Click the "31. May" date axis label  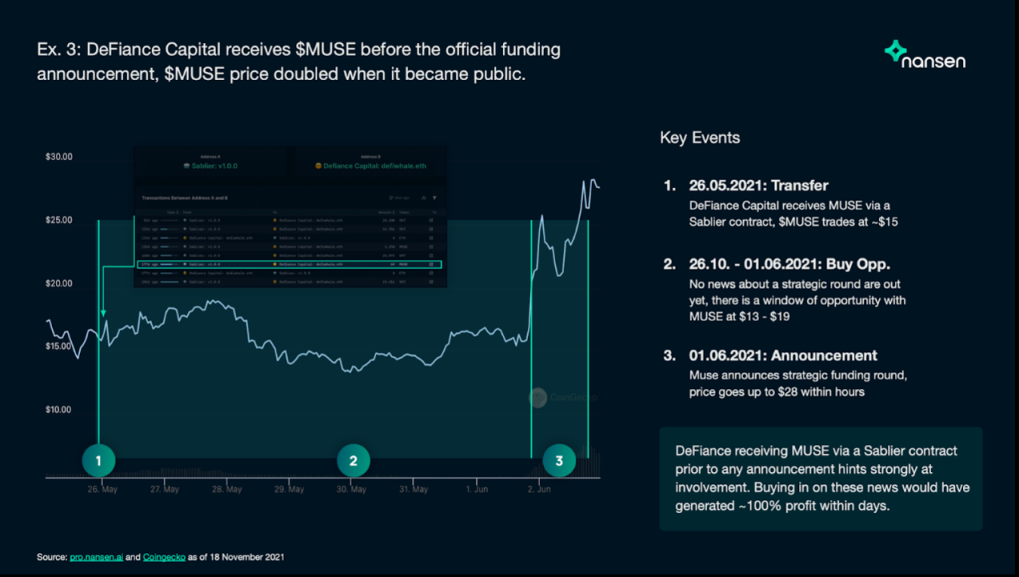413,489
